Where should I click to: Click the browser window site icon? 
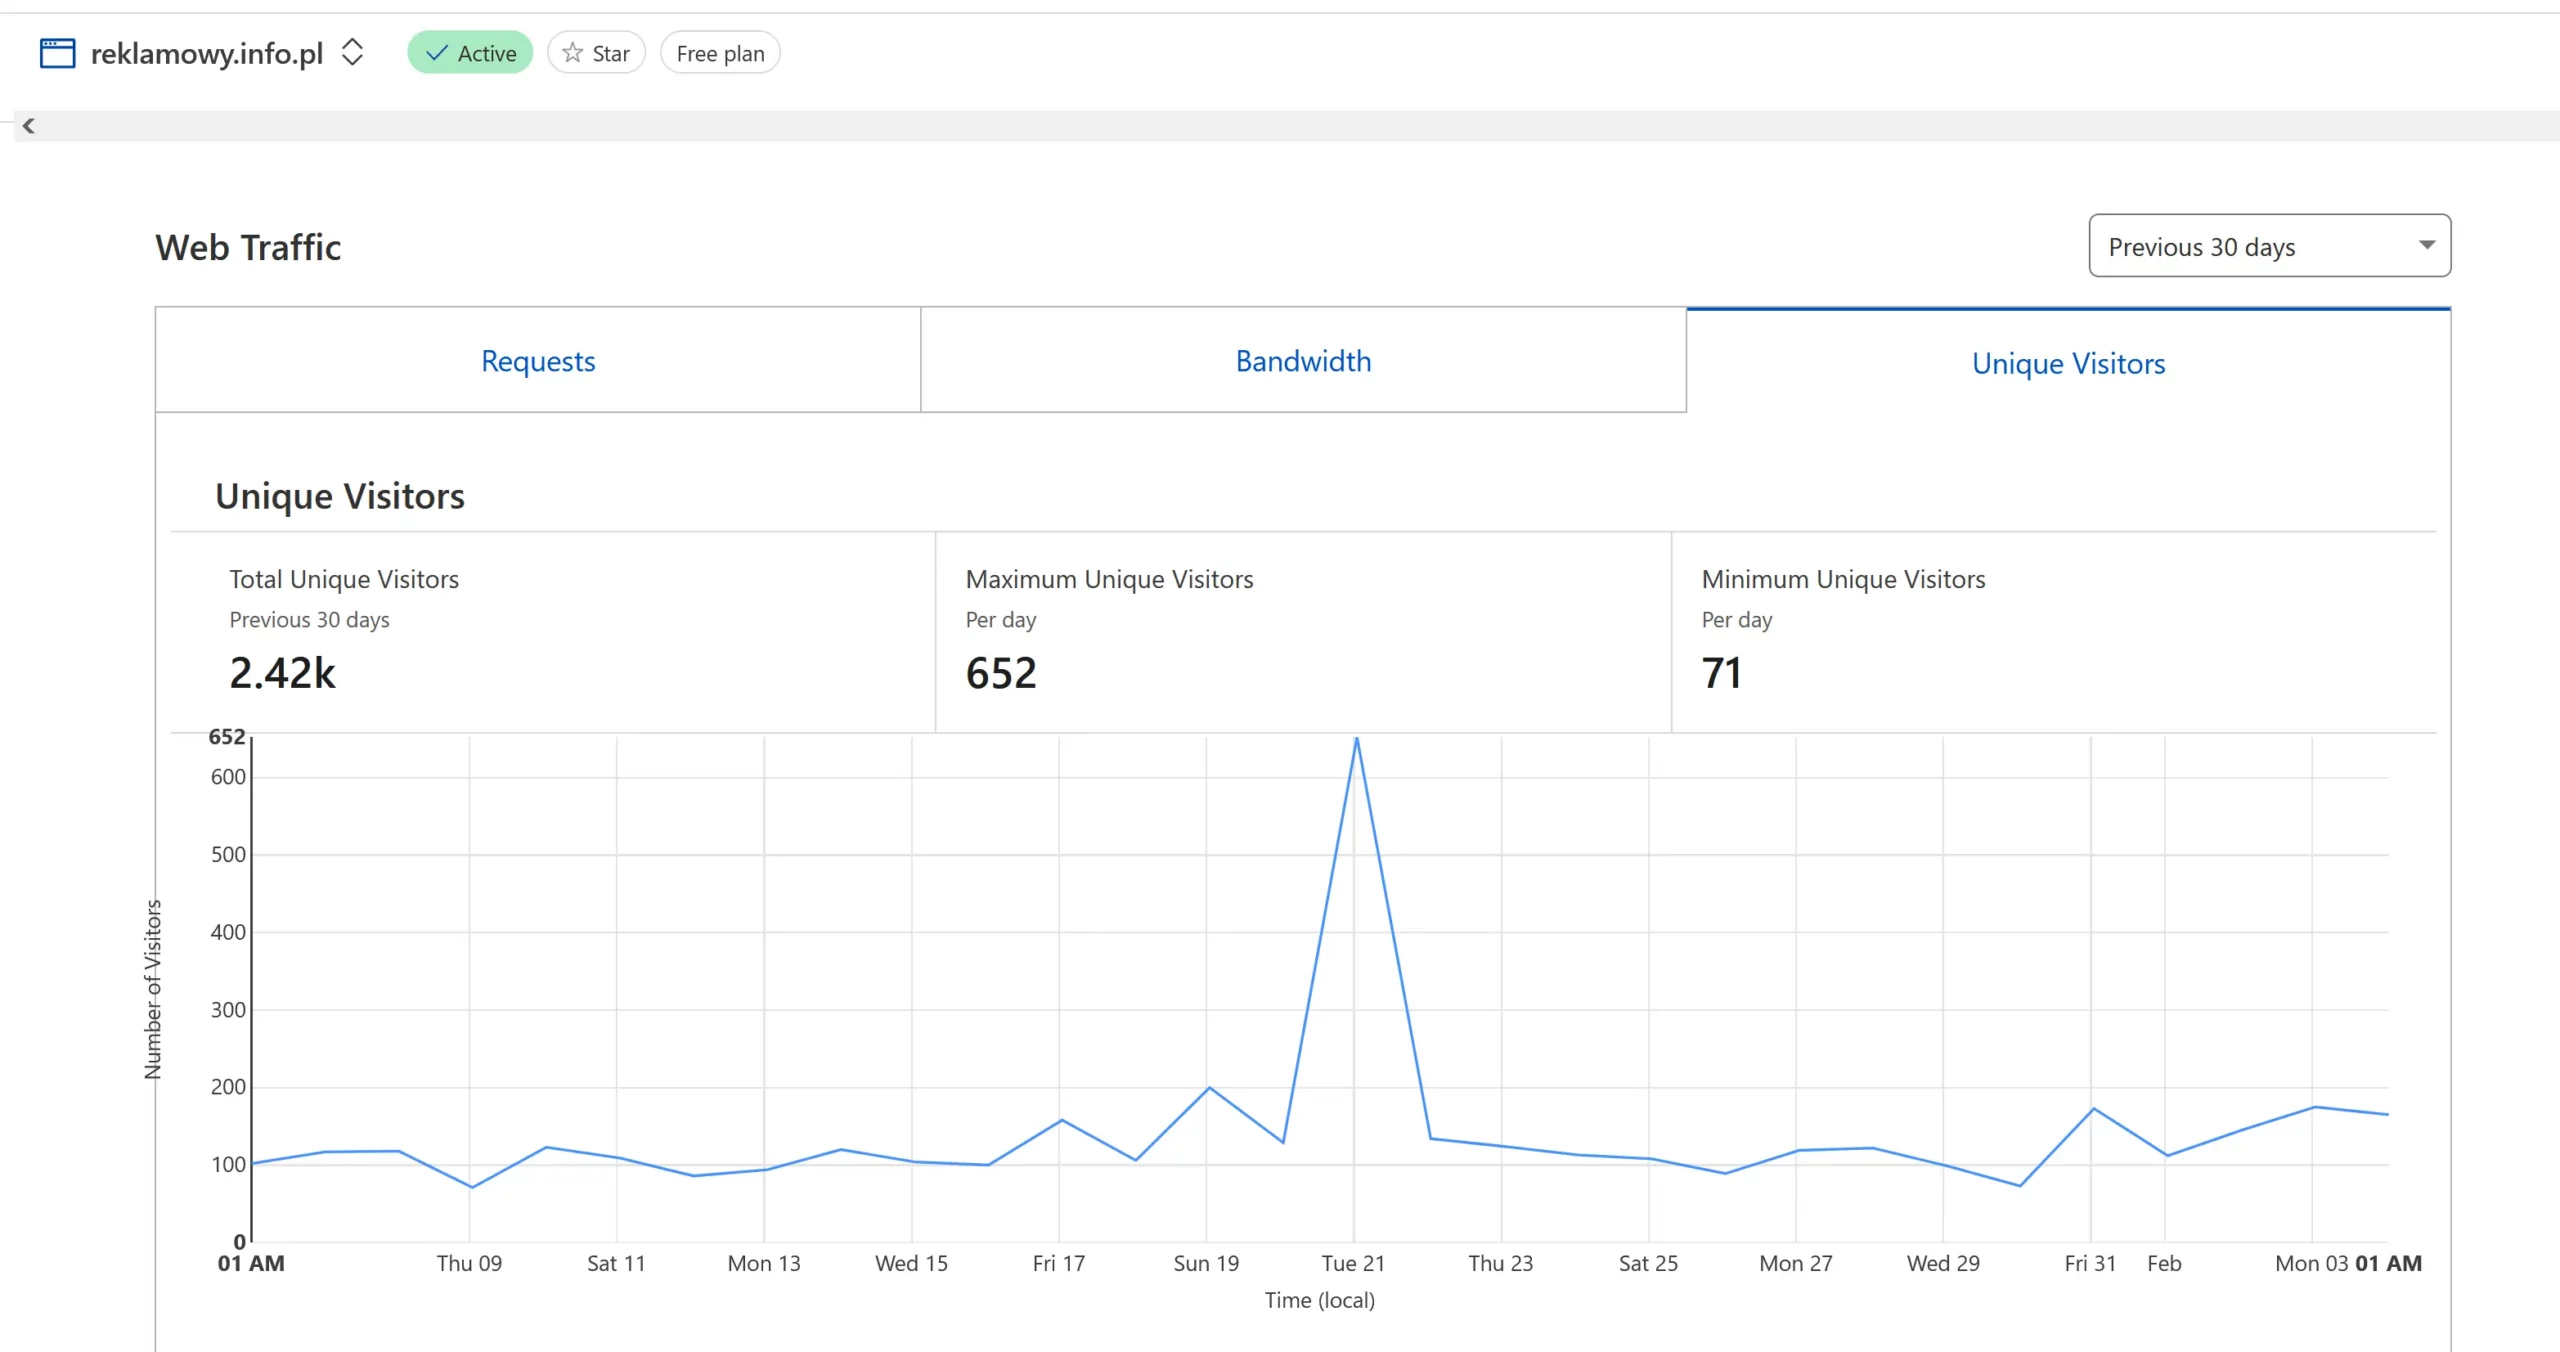pos(57,53)
